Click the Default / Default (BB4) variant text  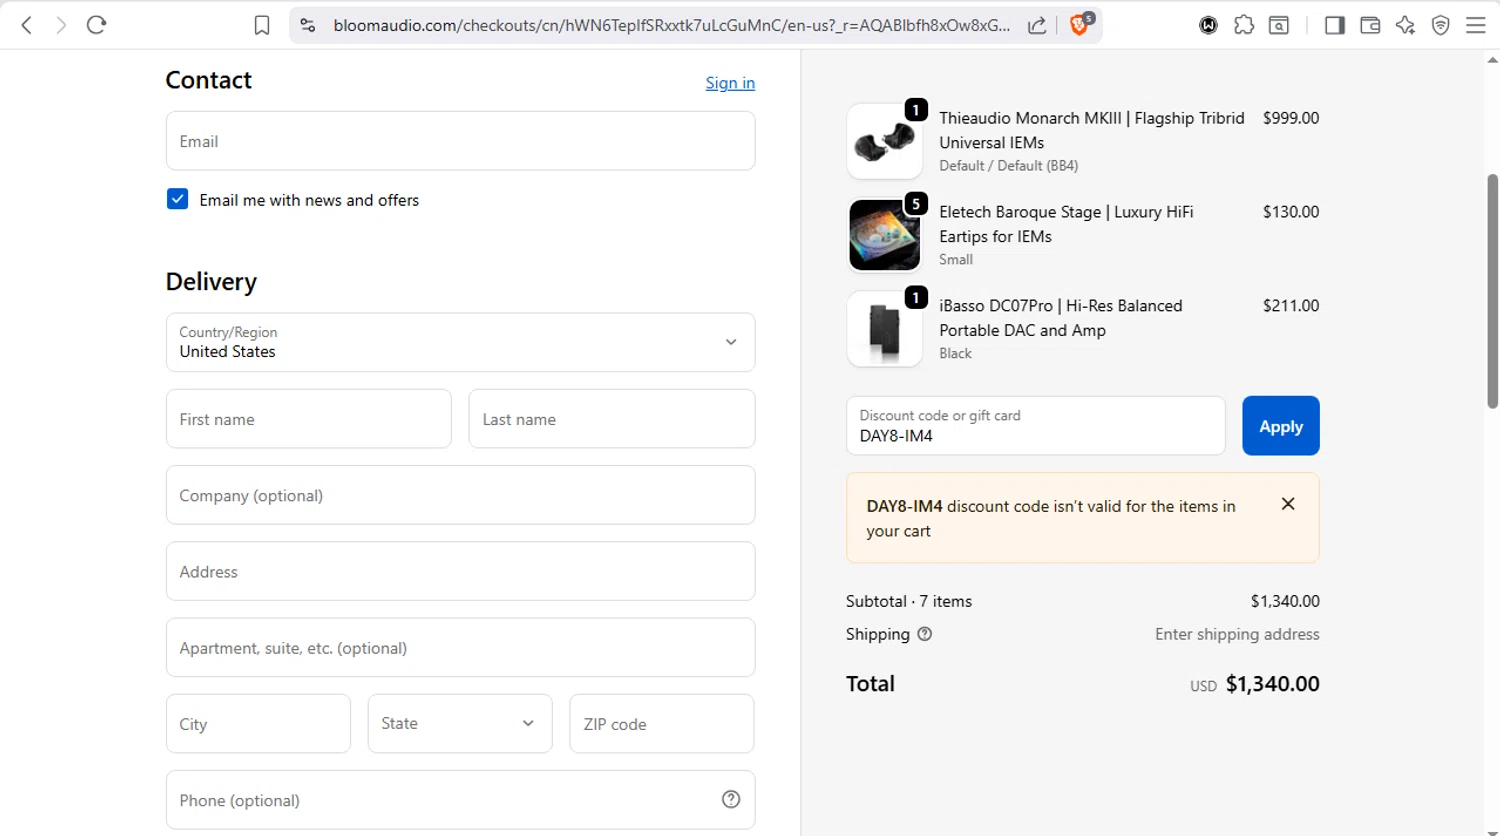click(x=1008, y=166)
